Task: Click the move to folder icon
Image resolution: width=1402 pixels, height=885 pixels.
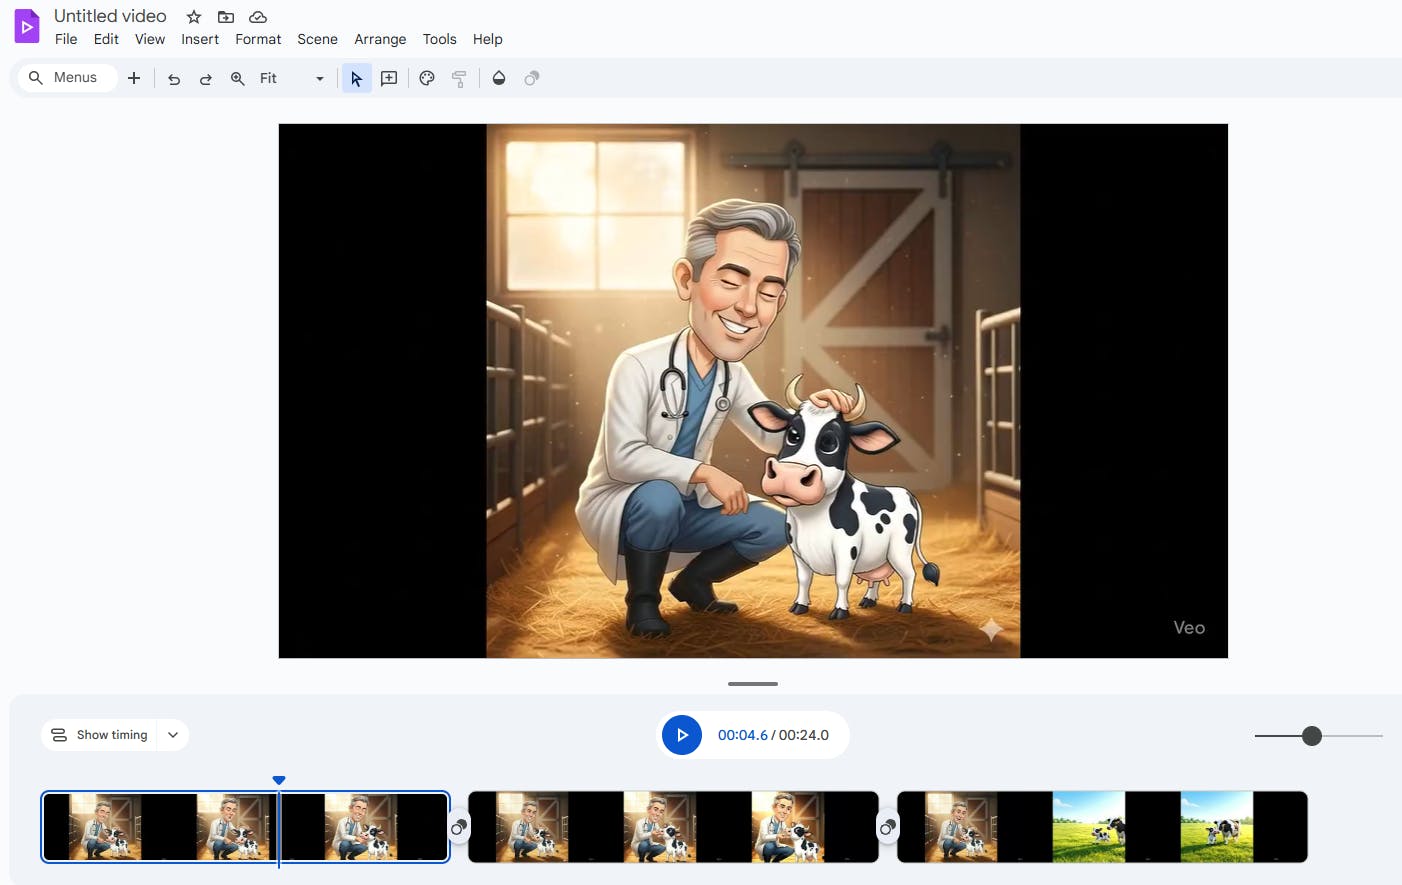Action: click(x=226, y=17)
